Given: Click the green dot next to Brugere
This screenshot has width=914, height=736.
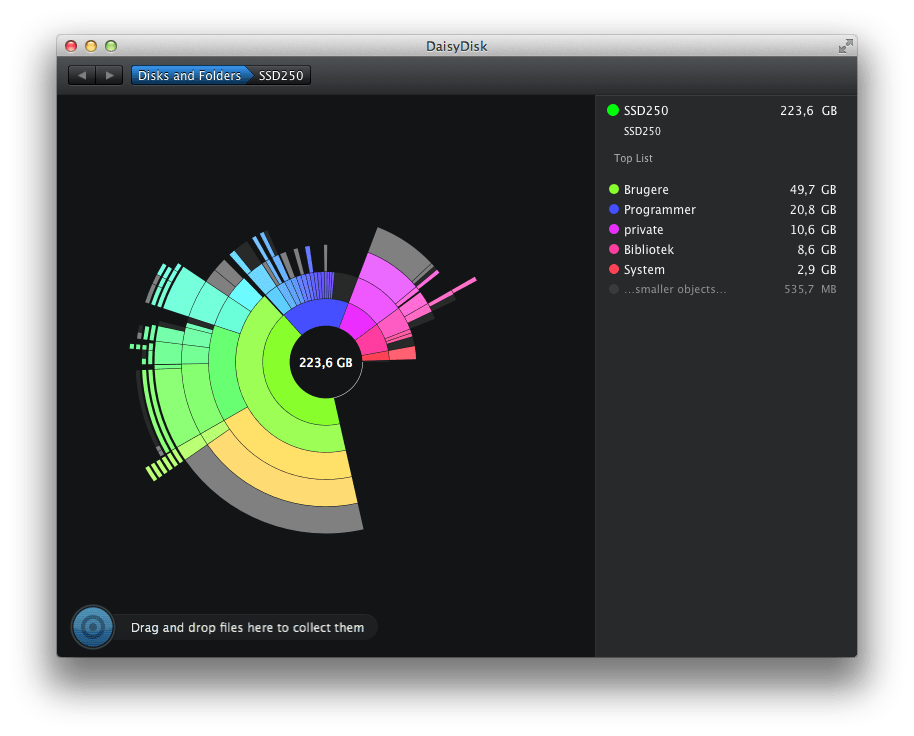Looking at the screenshot, I should pyautogui.click(x=611, y=189).
